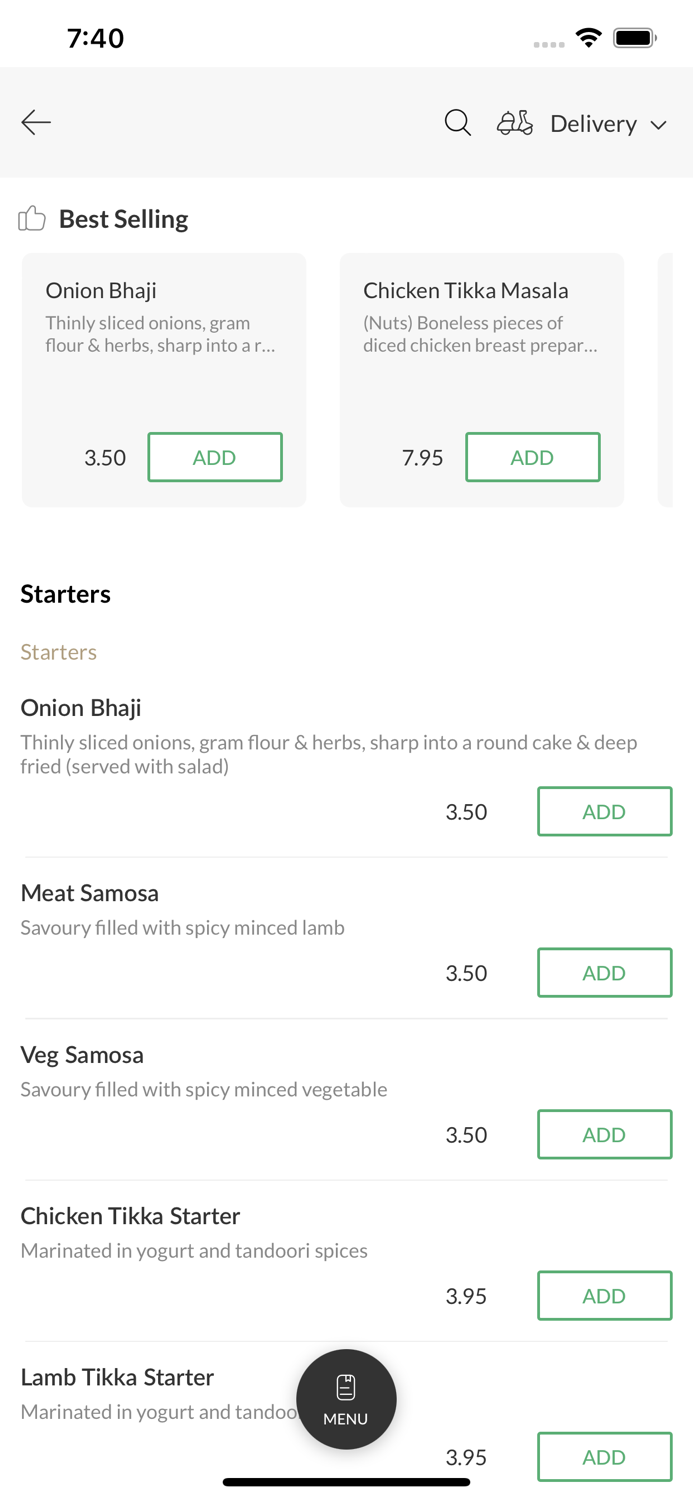The height and width of the screenshot is (1500, 693).
Task: Select the Starters subcategory label
Action: tap(59, 652)
